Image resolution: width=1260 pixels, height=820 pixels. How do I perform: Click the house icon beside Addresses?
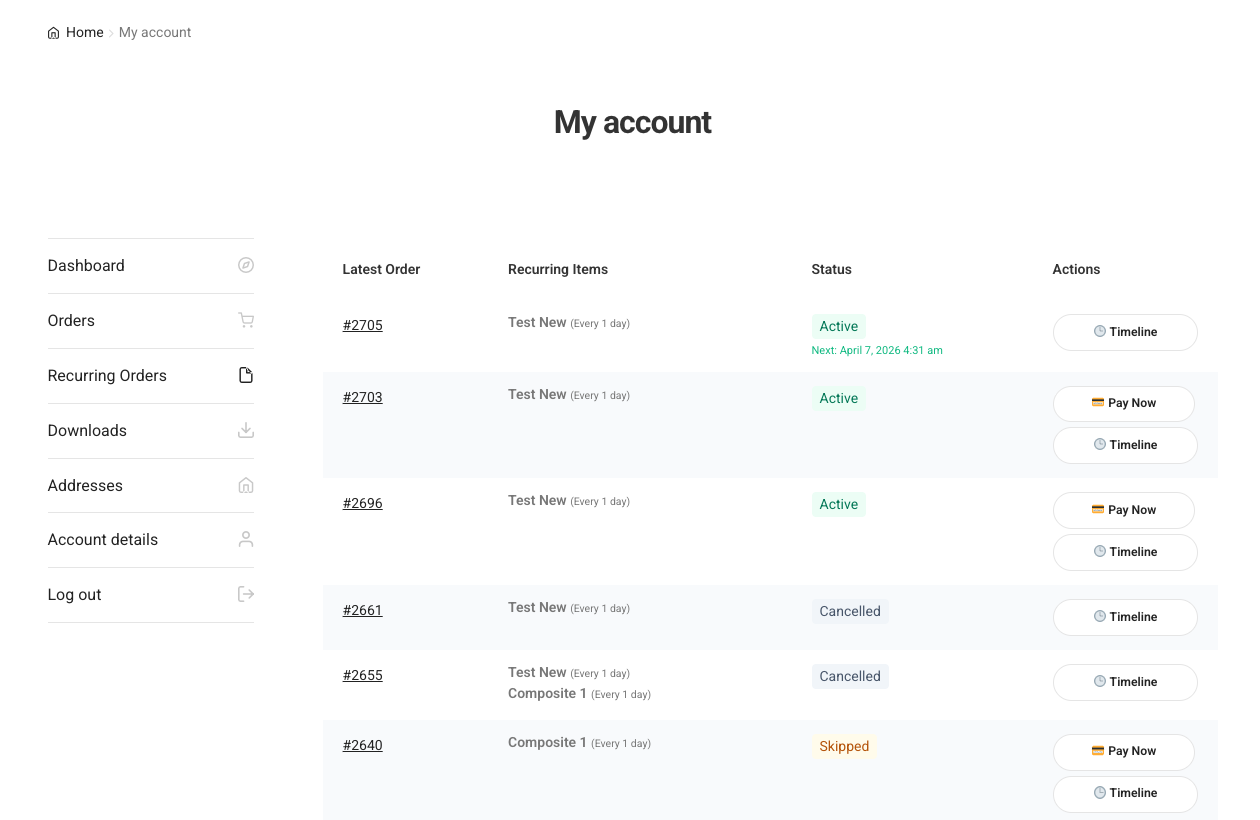click(x=246, y=485)
